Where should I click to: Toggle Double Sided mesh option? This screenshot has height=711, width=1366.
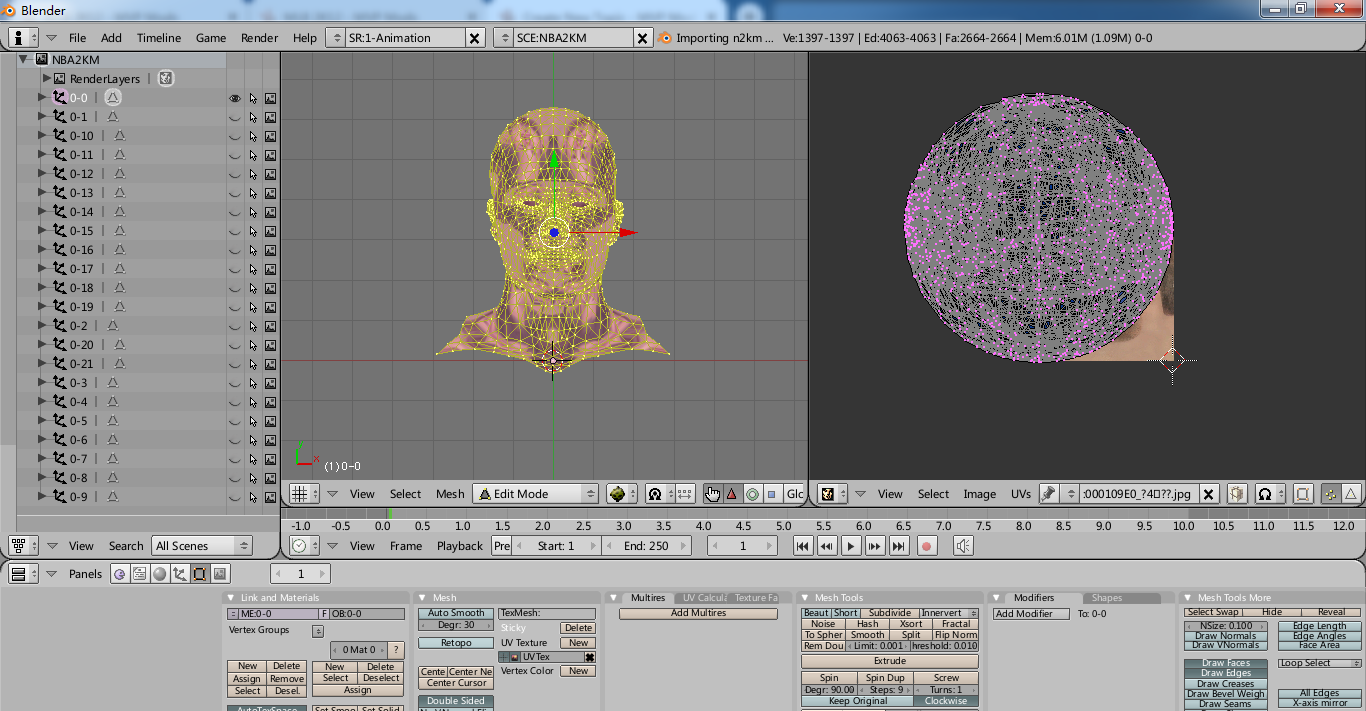pyautogui.click(x=456, y=701)
